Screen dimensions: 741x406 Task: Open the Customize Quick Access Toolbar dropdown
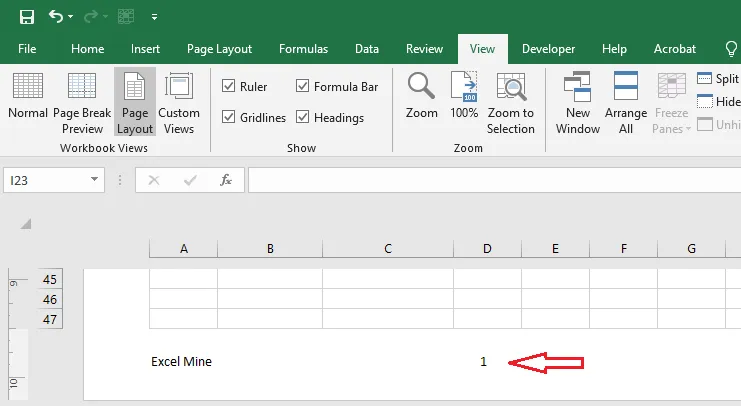click(155, 17)
